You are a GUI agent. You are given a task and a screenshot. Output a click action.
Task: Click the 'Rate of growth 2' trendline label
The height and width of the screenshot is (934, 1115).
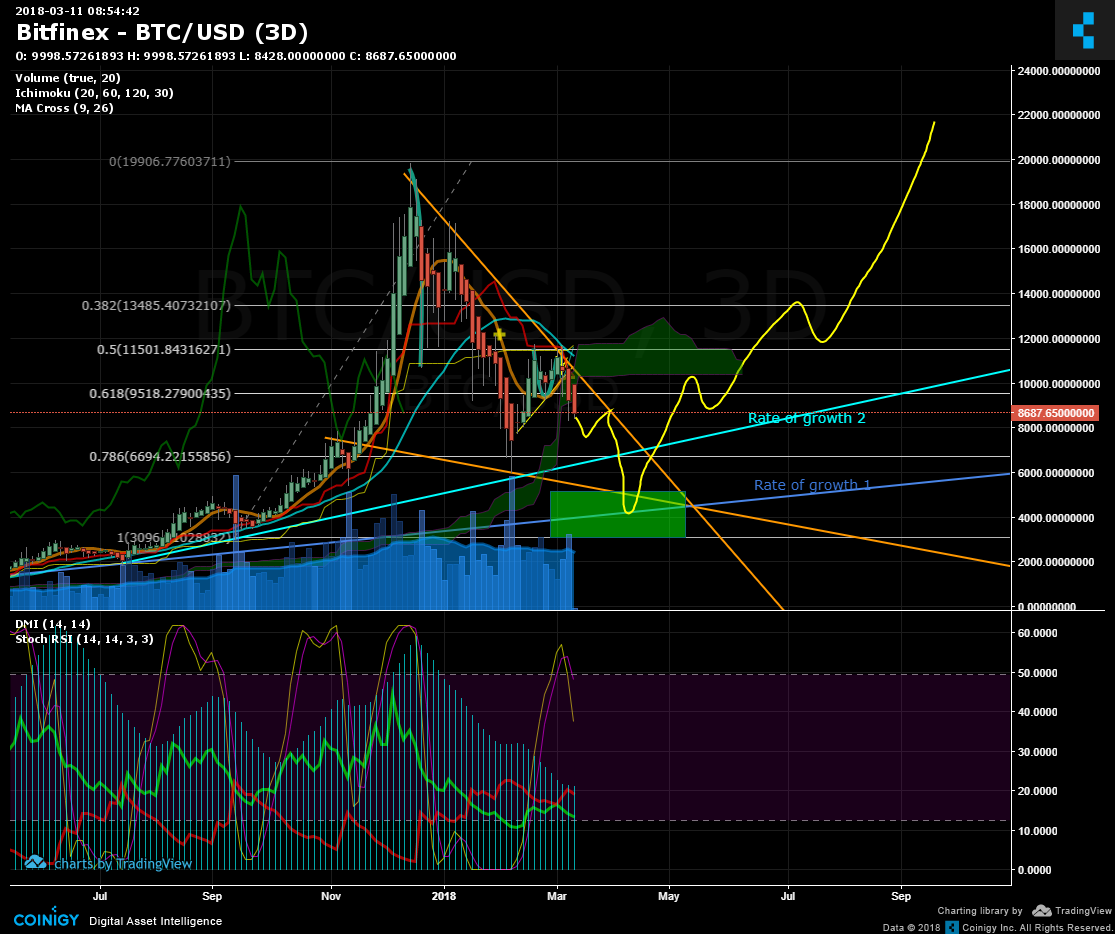click(x=806, y=418)
